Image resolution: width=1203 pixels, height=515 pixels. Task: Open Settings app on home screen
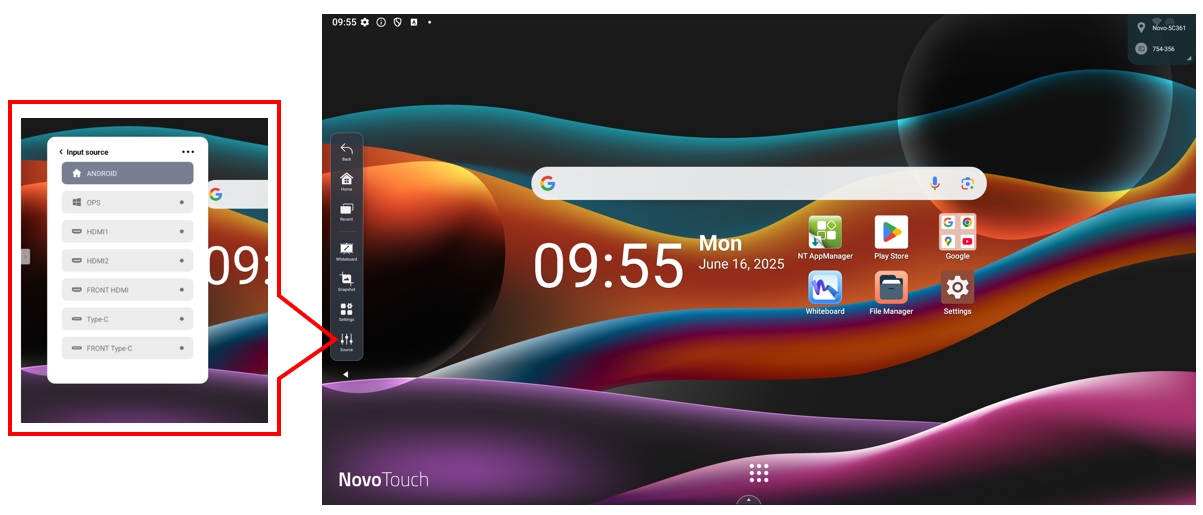click(957, 293)
